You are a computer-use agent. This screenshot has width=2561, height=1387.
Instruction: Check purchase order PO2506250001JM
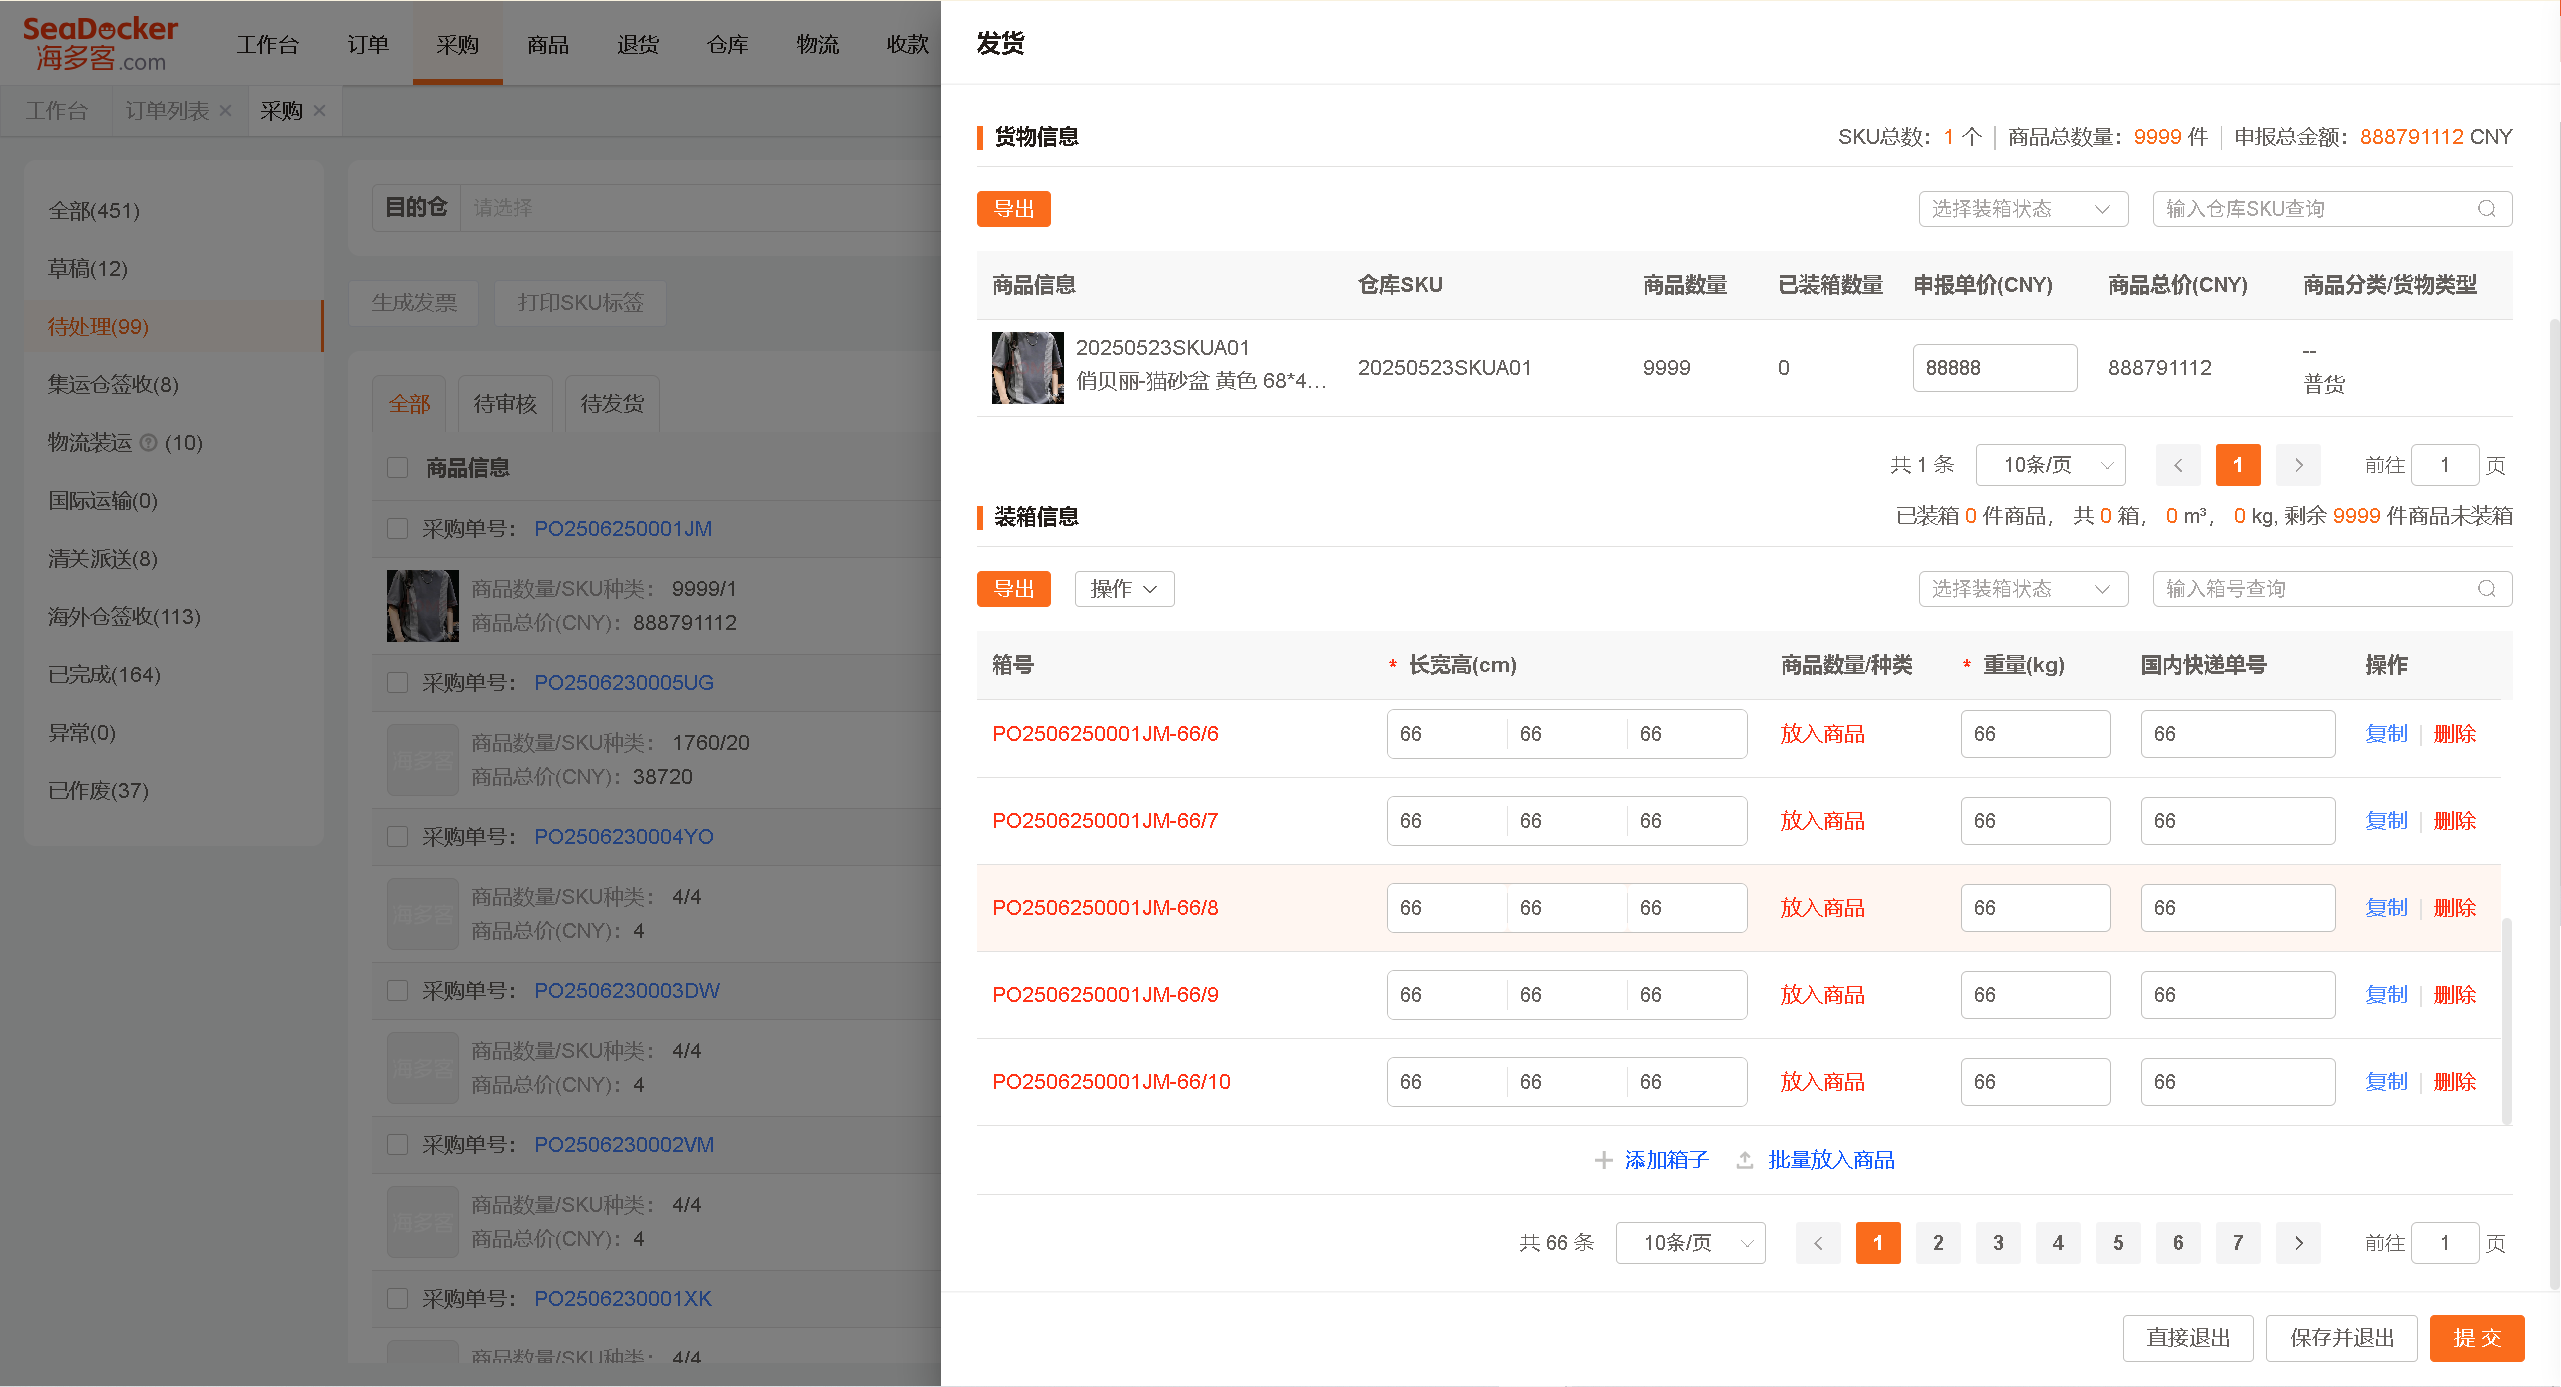click(x=398, y=528)
